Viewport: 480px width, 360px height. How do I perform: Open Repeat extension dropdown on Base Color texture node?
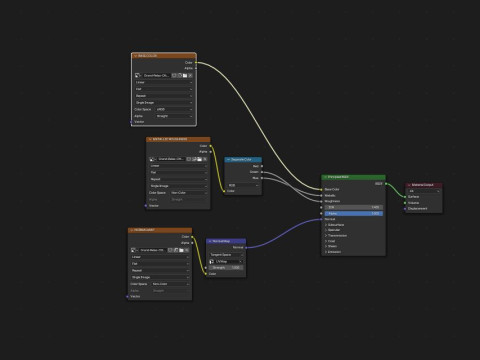coord(164,96)
